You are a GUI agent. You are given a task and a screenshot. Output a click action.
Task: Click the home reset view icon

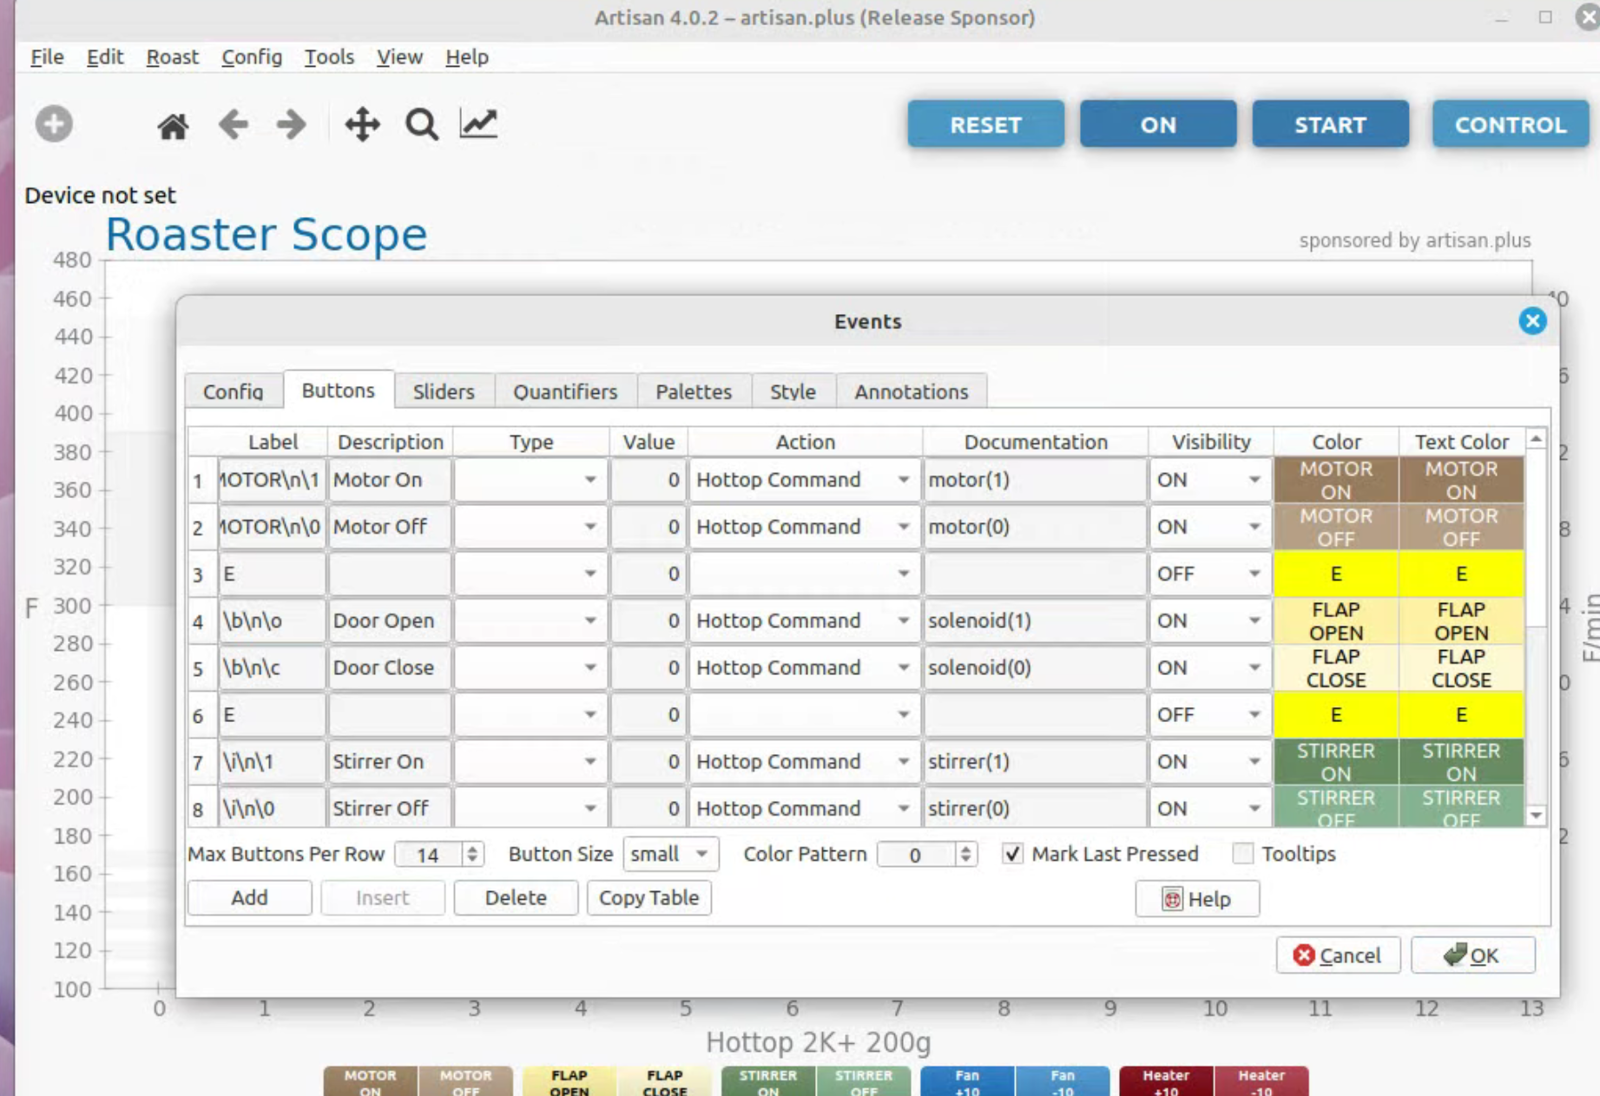pyautogui.click(x=173, y=126)
